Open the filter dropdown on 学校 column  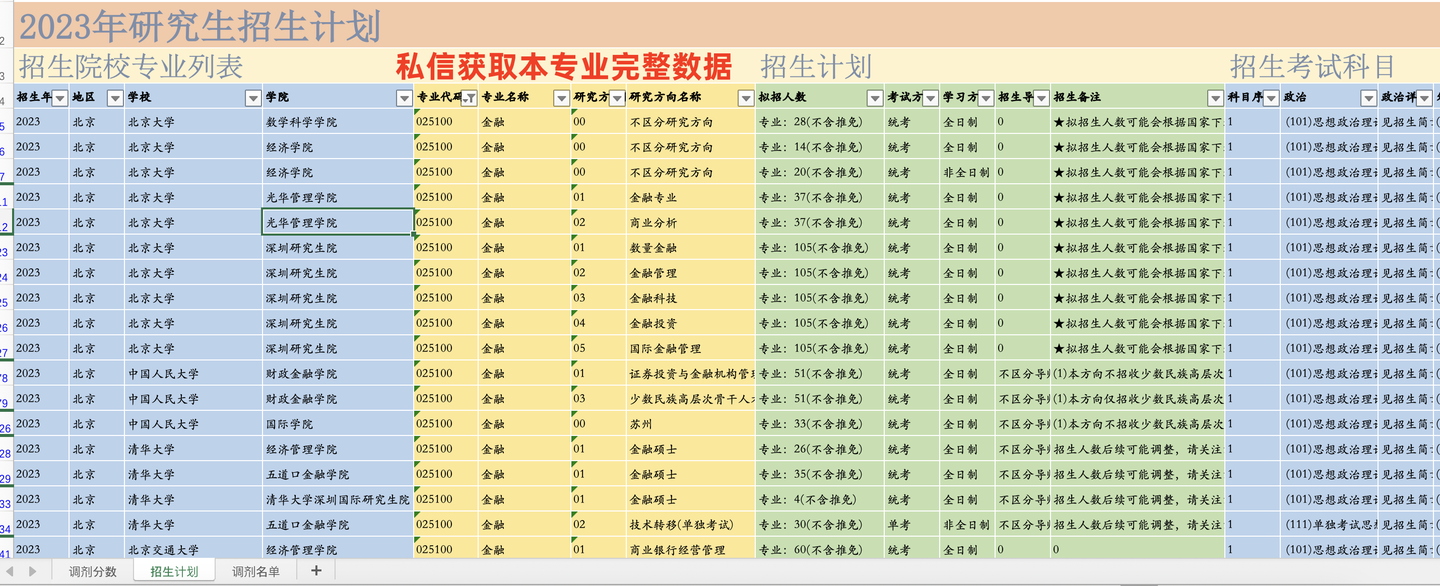click(x=252, y=97)
